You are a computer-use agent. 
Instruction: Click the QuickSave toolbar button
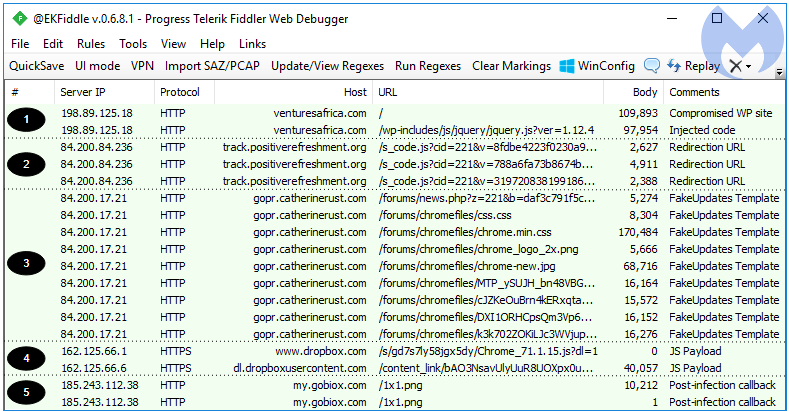[37, 66]
